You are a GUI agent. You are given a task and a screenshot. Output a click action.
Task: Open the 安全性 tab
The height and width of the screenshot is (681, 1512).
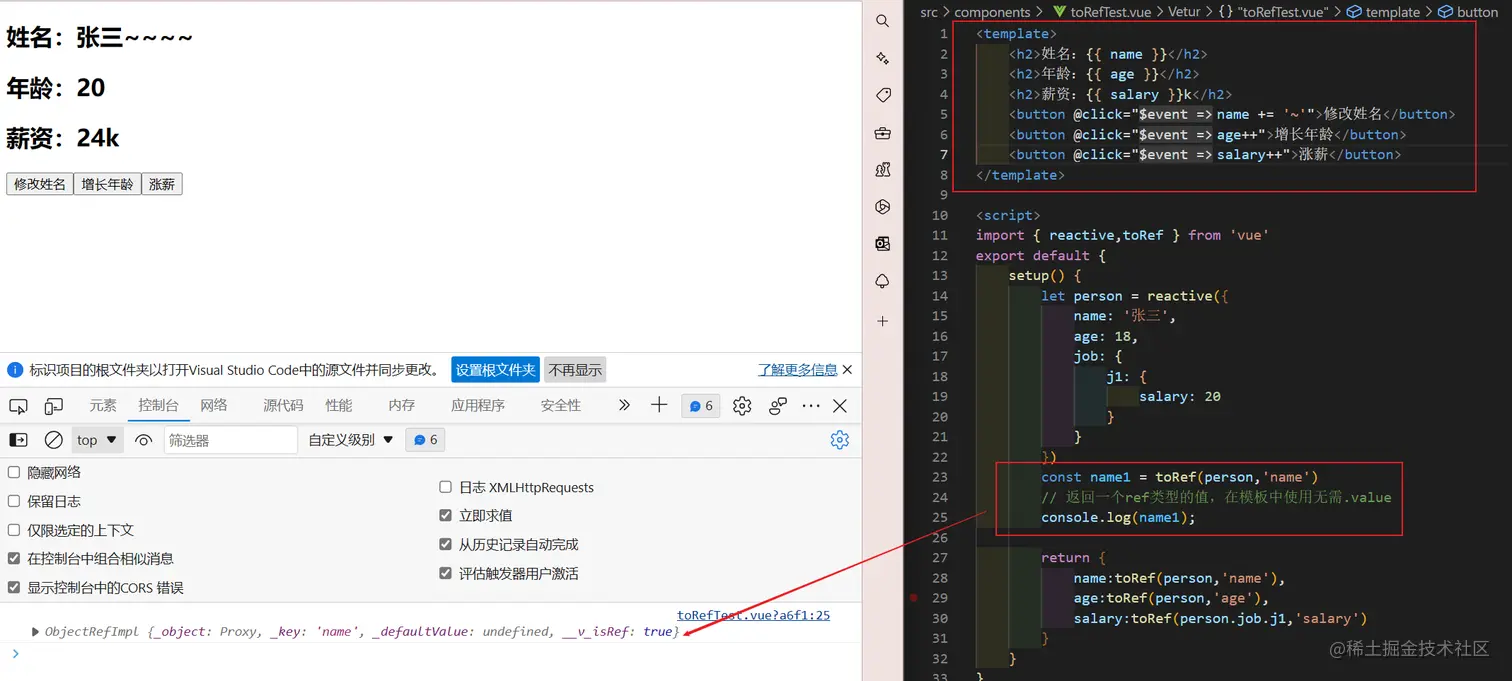[561, 405]
